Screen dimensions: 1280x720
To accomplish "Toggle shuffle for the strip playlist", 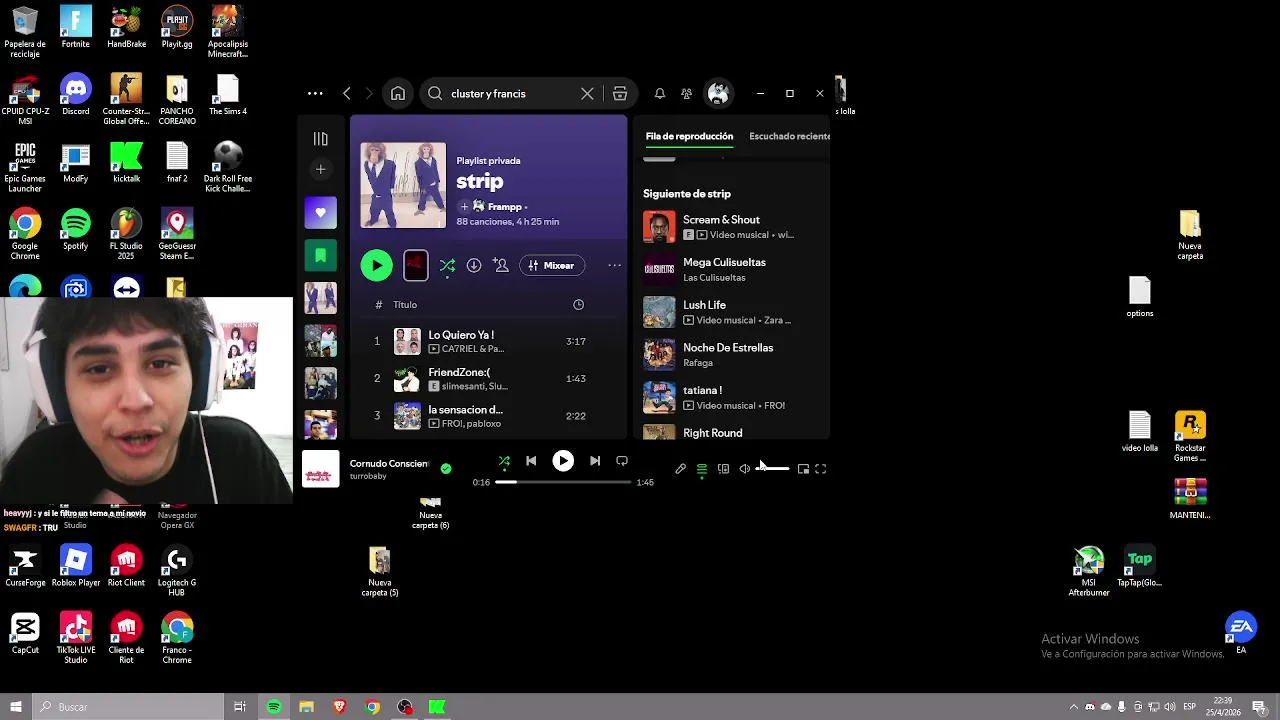I will pyautogui.click(x=447, y=265).
